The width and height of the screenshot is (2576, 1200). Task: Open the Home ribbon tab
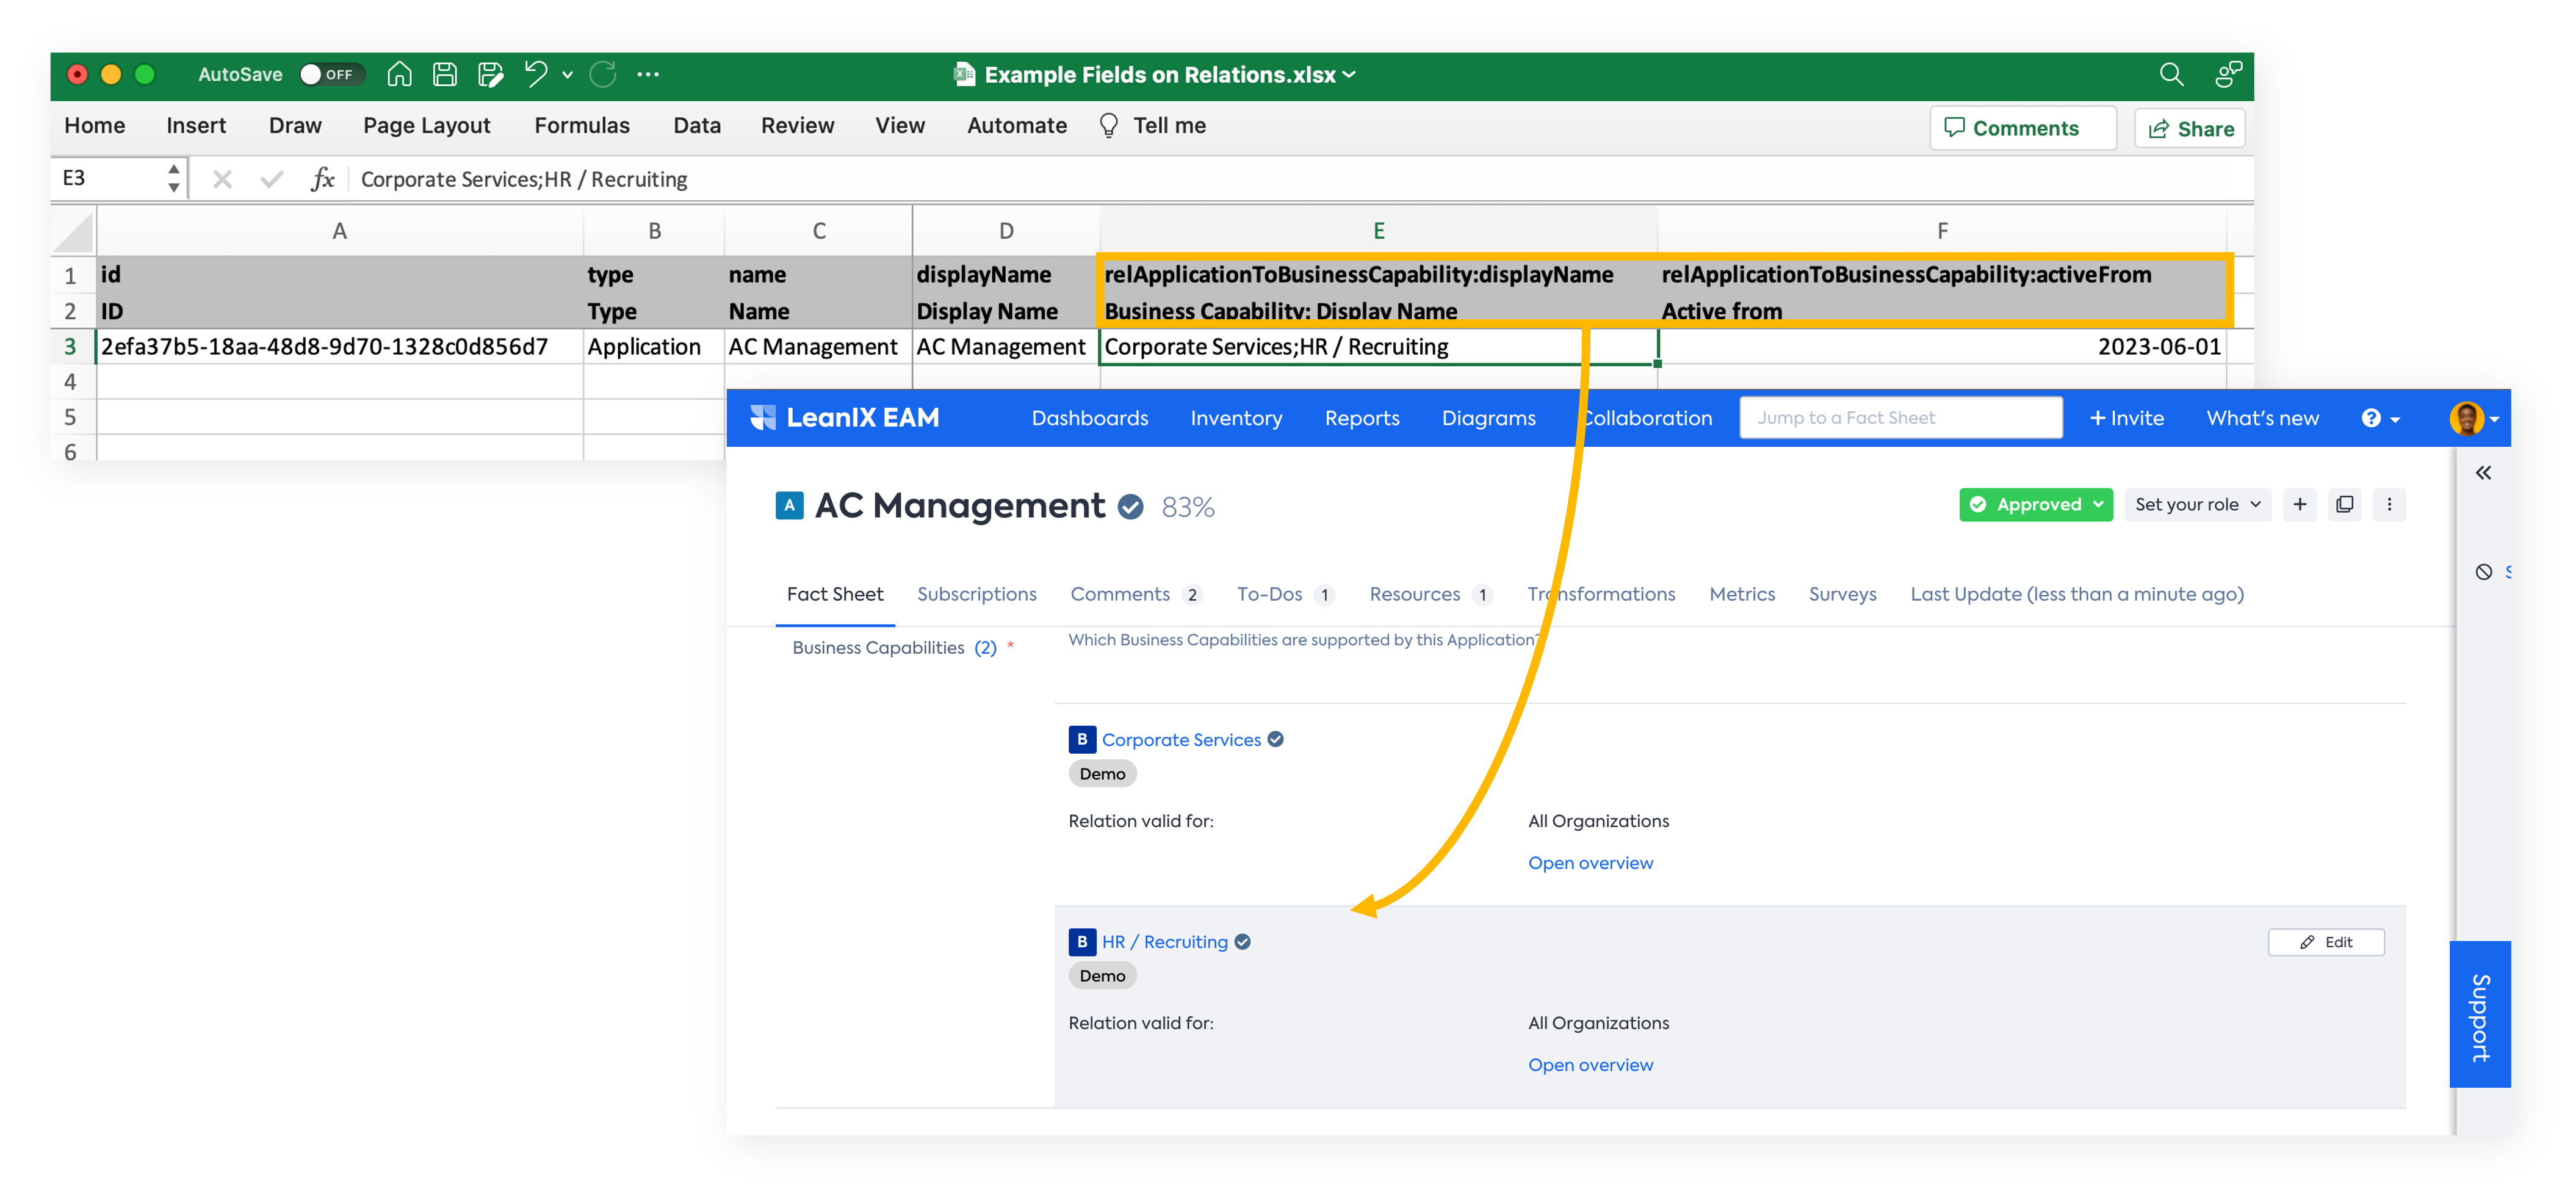pyautogui.click(x=95, y=126)
